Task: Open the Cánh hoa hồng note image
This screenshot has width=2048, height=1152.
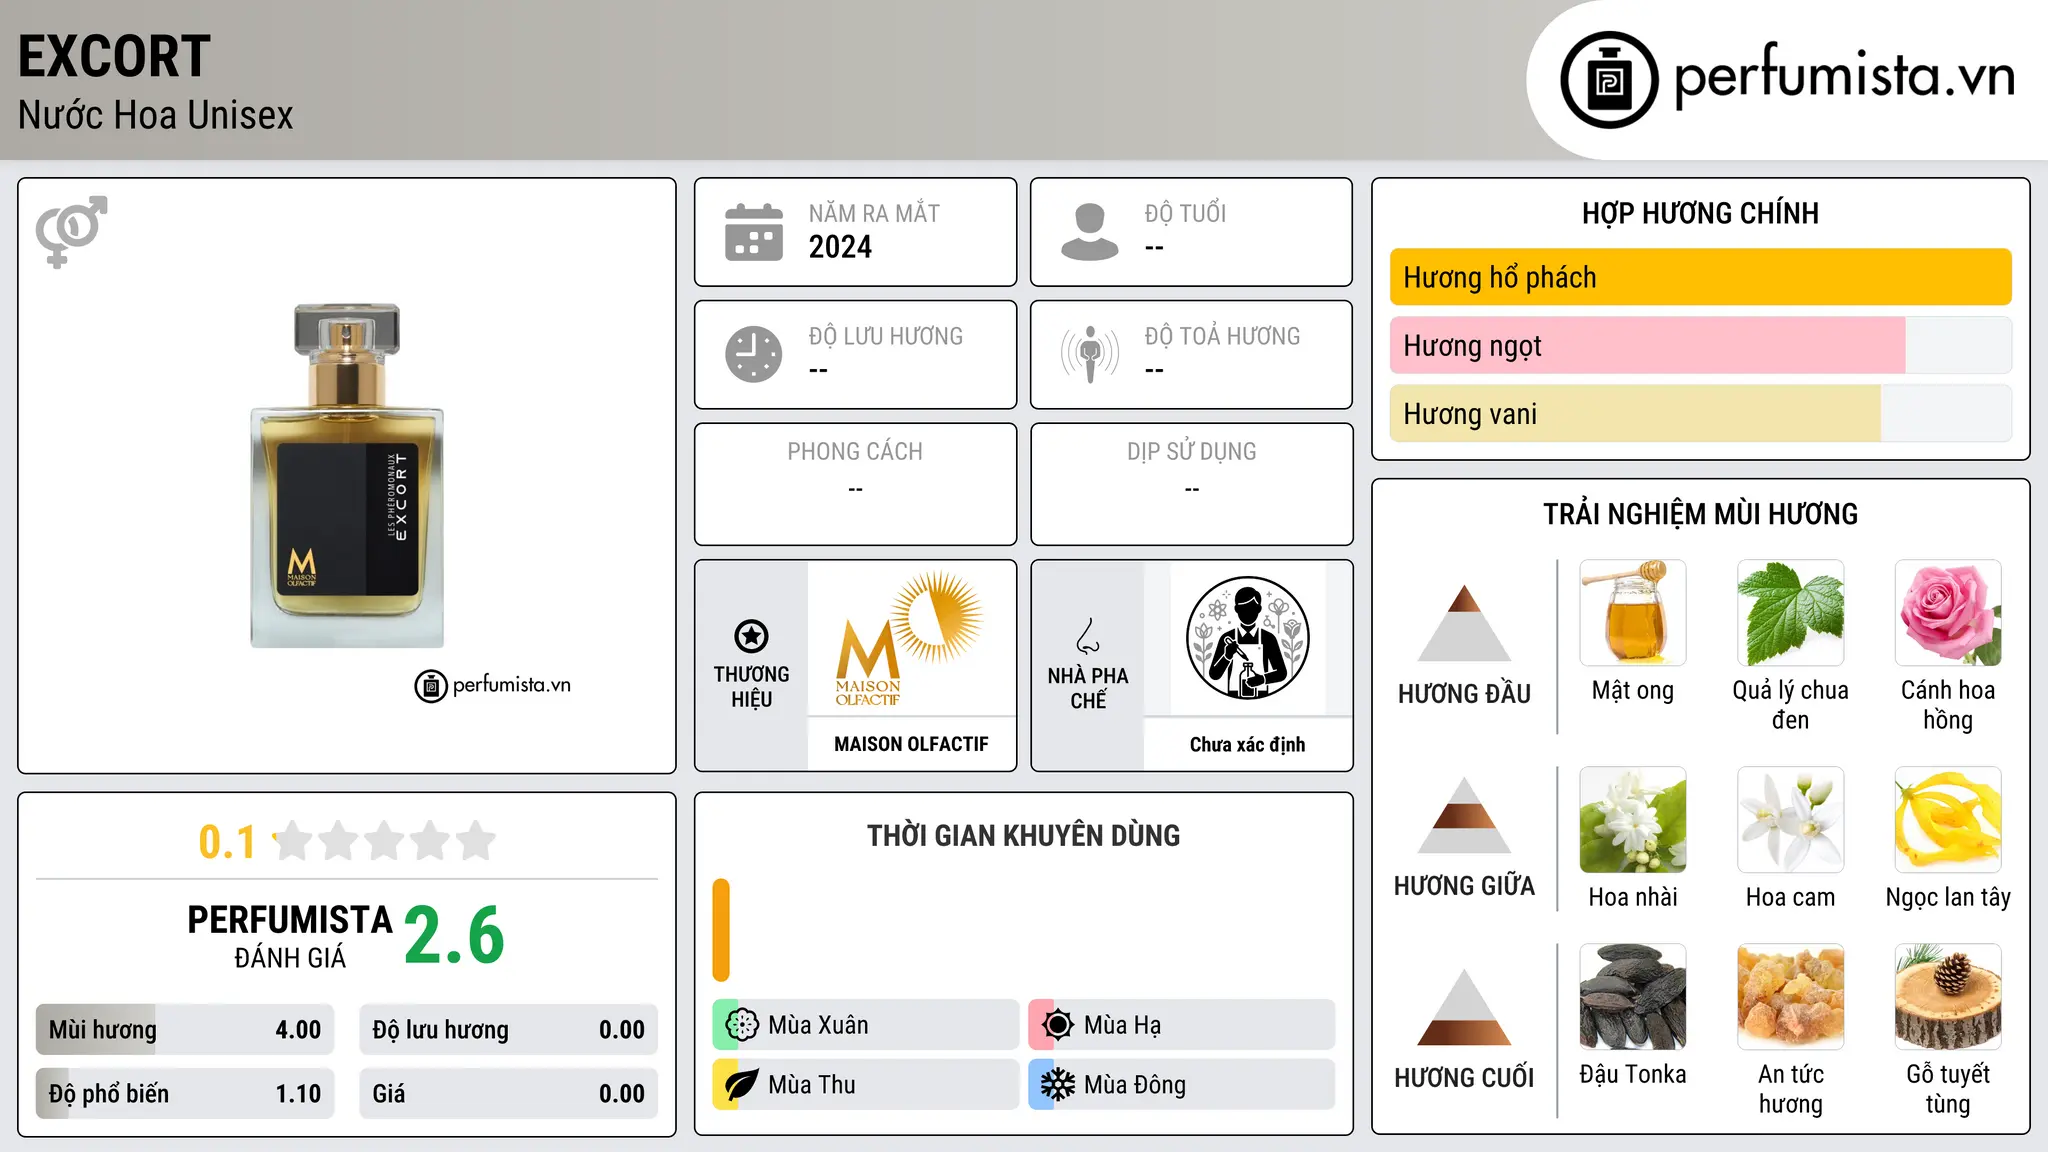Action: coord(1948,613)
